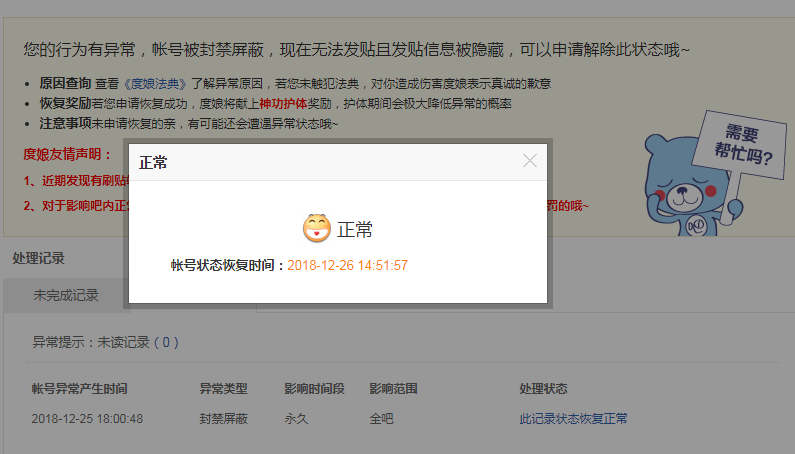Click the smiley face icon in popup
795x454 pixels.
(316, 229)
